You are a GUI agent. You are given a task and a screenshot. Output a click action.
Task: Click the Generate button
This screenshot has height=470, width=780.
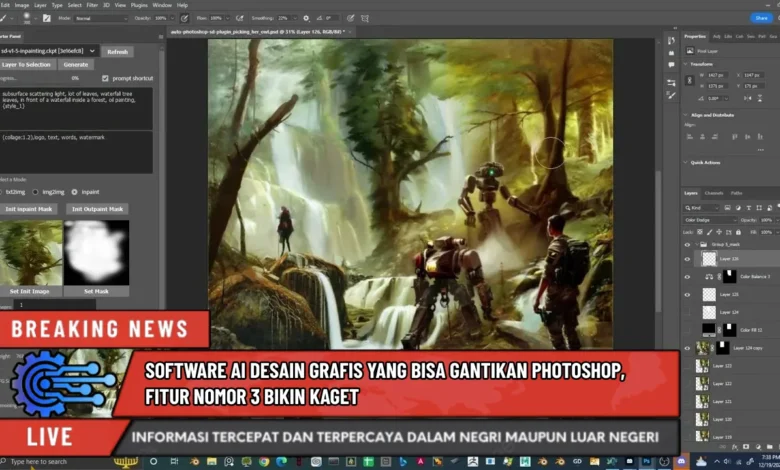74,64
